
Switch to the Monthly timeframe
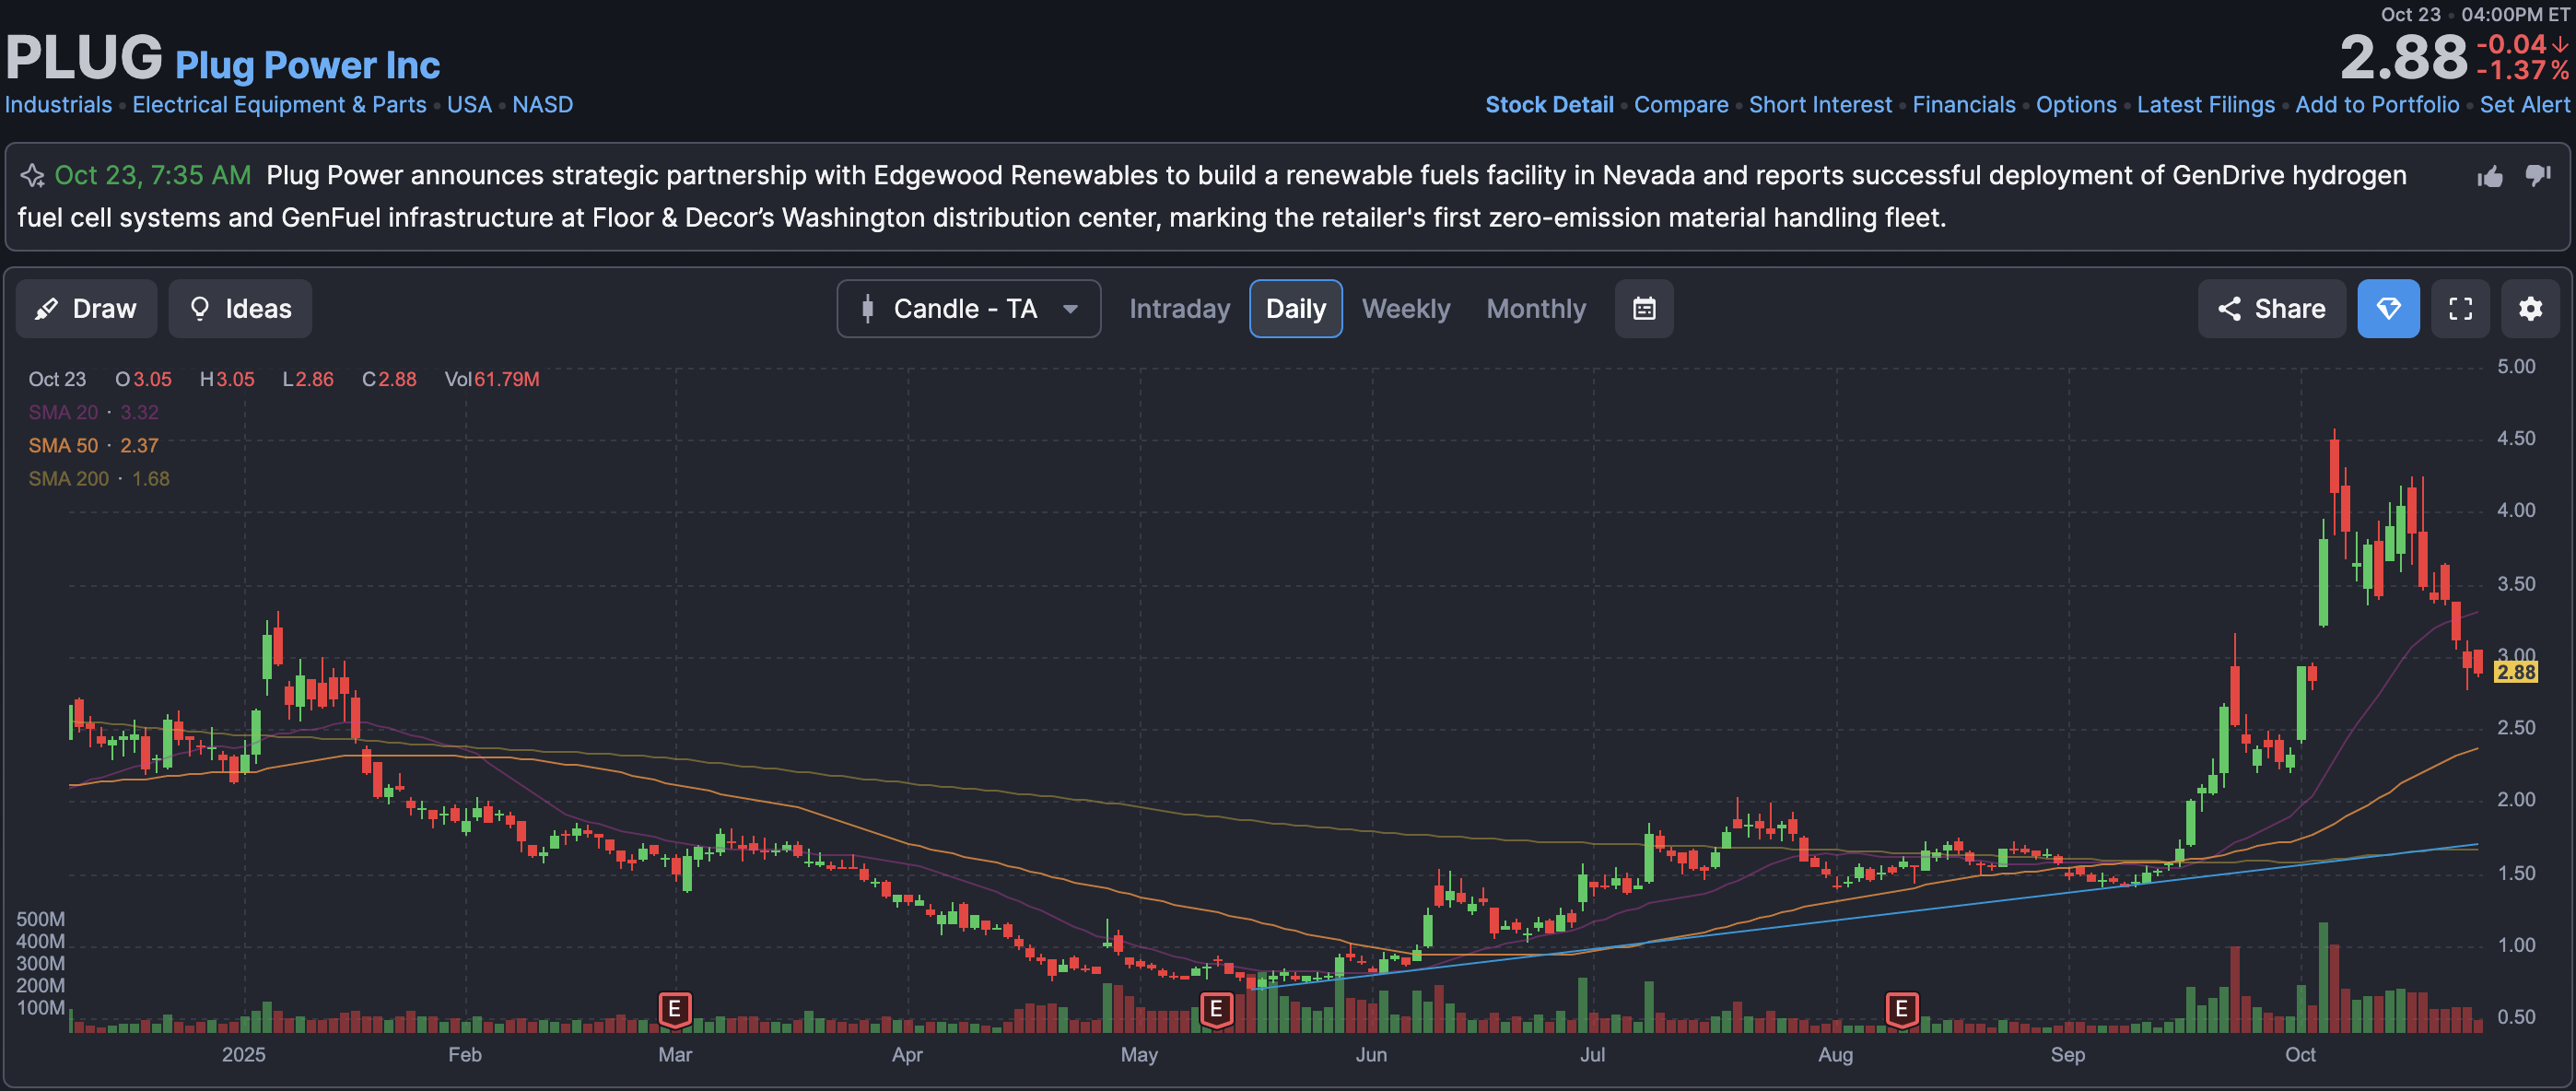[1535, 309]
